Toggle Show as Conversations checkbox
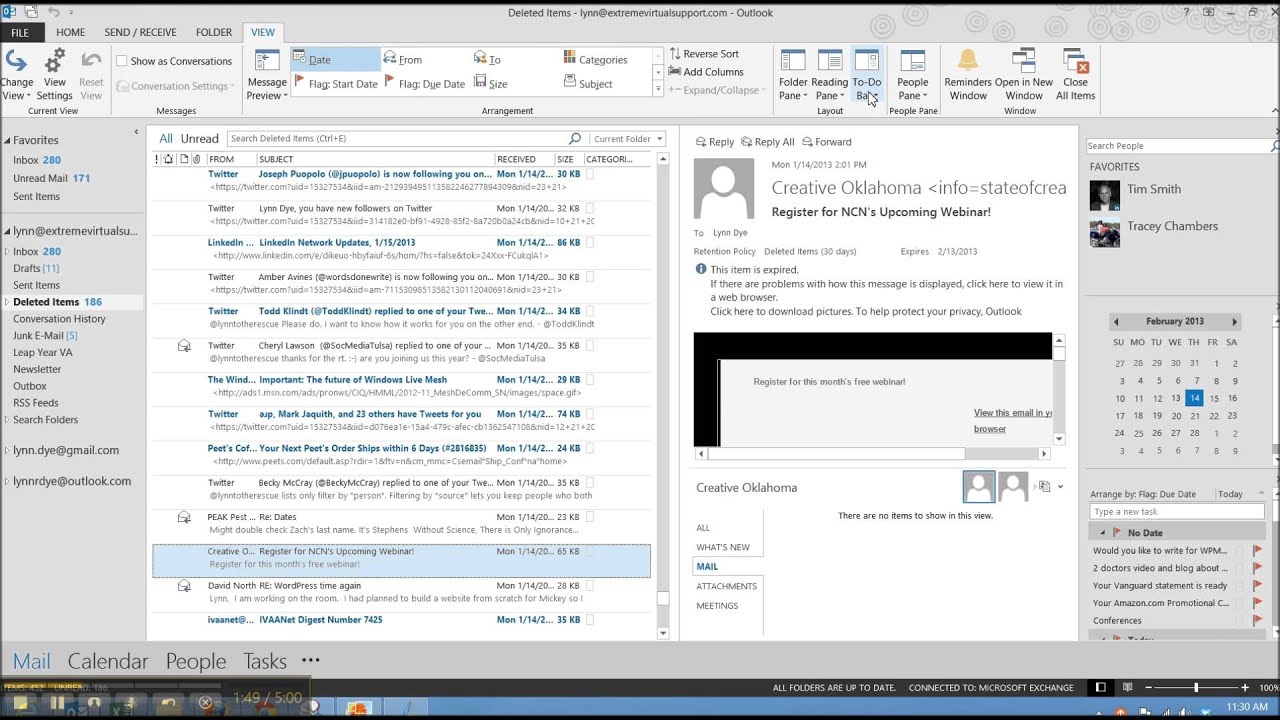This screenshot has width=1280, height=720. [122, 61]
